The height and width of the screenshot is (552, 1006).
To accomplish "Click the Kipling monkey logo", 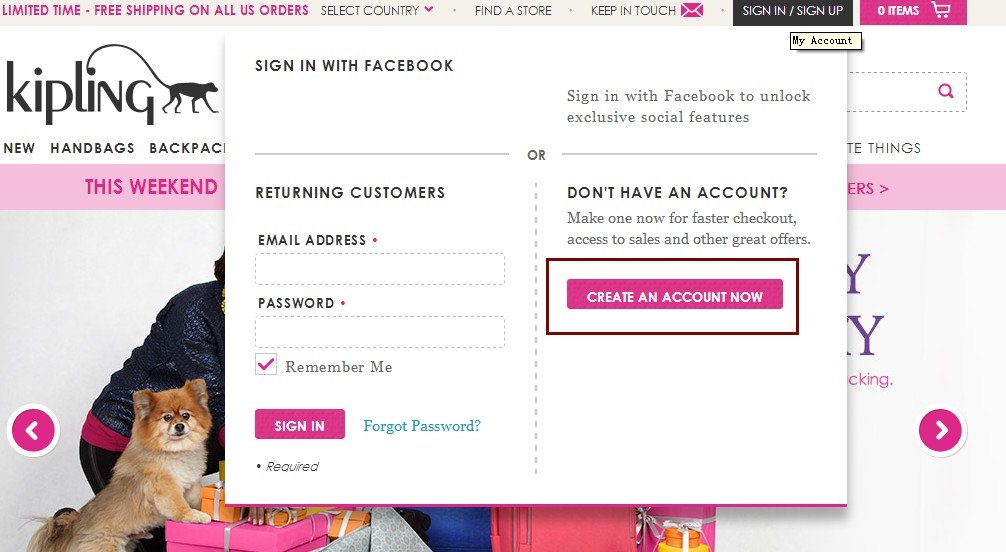I will (112, 84).
